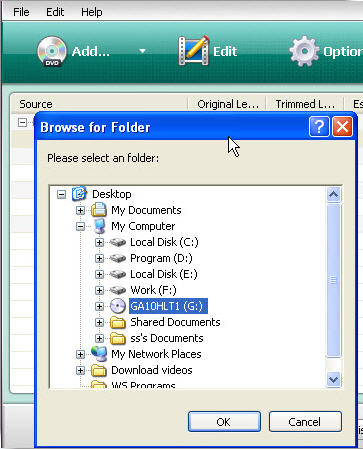Select ss's Documents label
Screen dimensions: 363x449
167,338
